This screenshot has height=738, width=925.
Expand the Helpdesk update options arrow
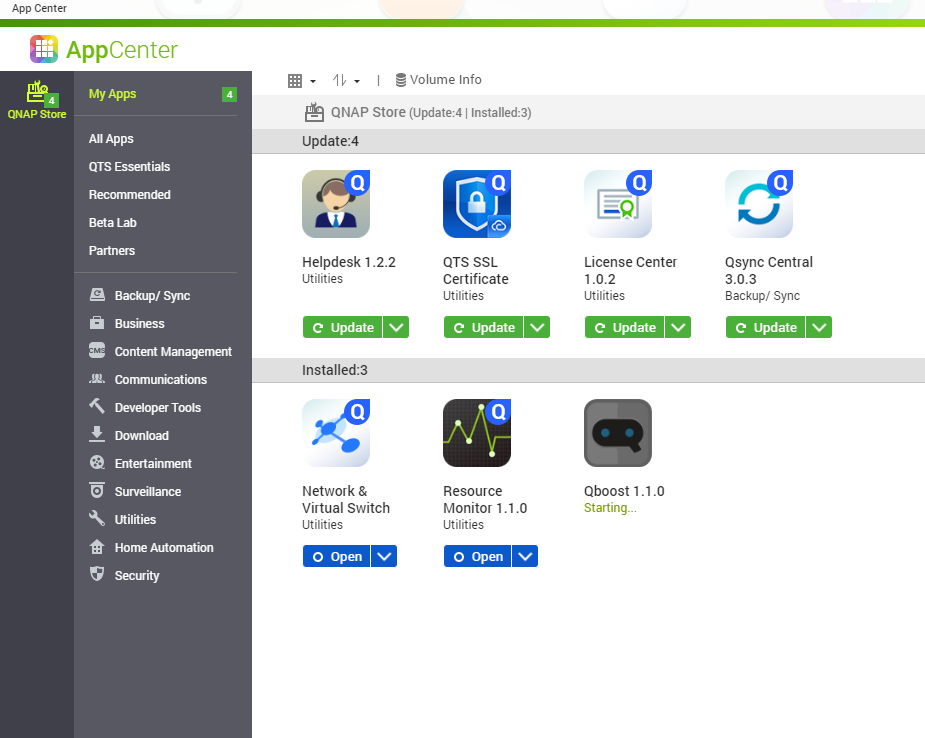(x=396, y=327)
